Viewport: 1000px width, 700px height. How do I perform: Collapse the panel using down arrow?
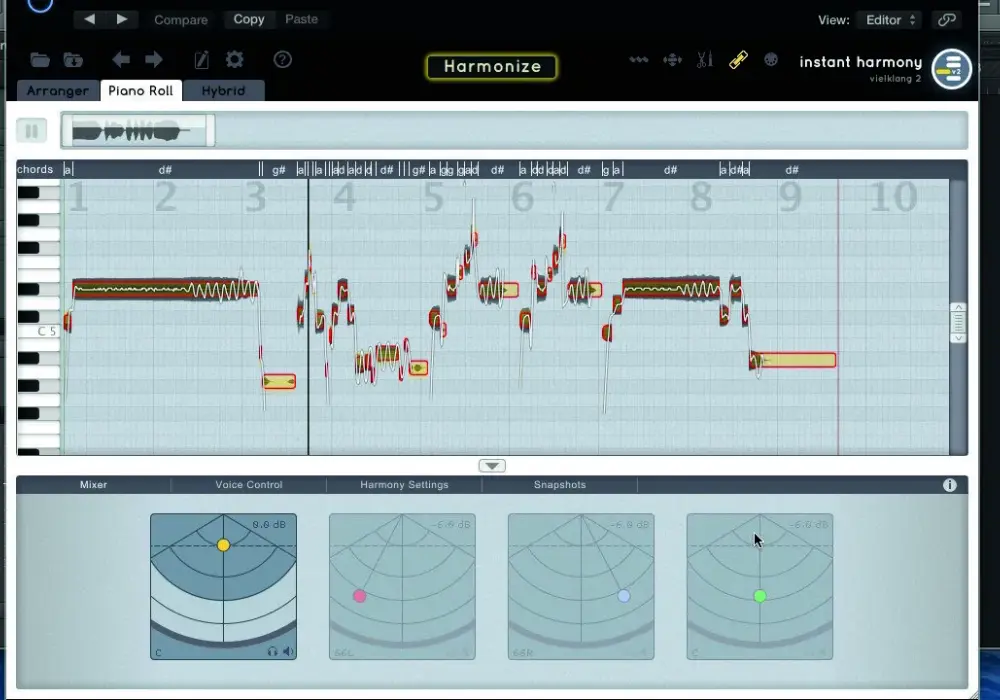point(492,466)
